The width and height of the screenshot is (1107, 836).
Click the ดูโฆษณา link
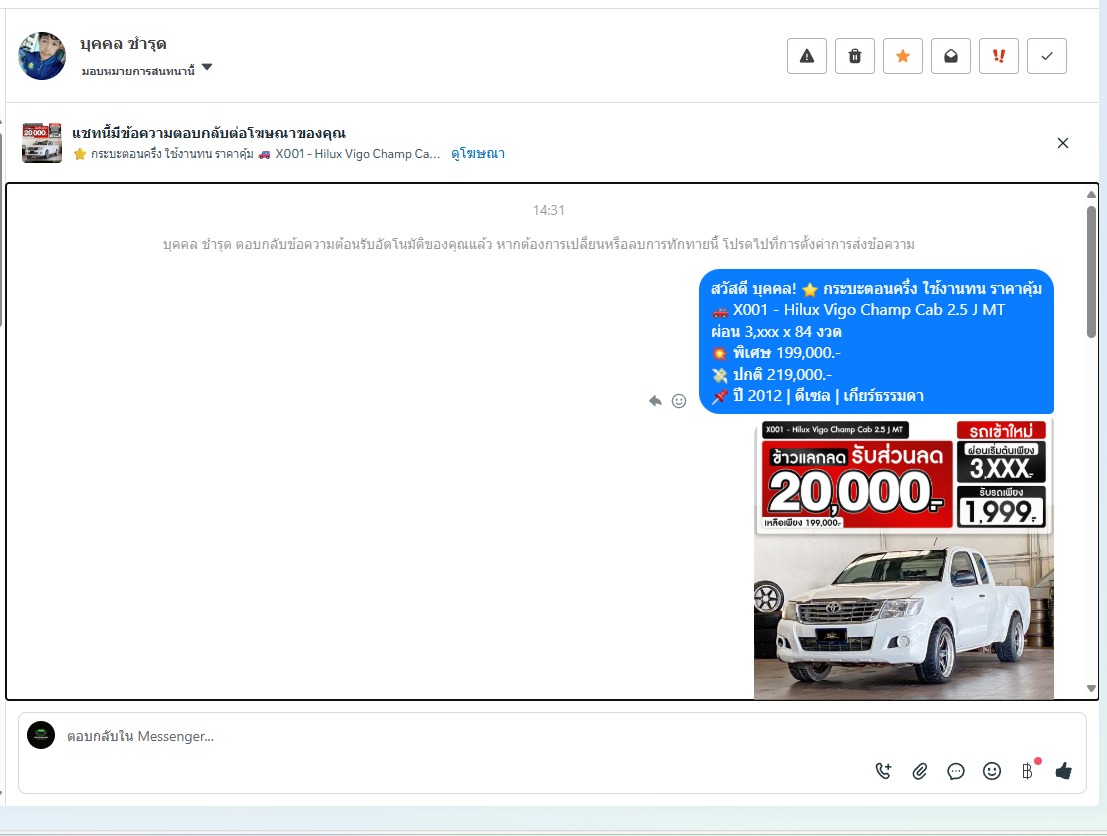pyautogui.click(x=478, y=153)
